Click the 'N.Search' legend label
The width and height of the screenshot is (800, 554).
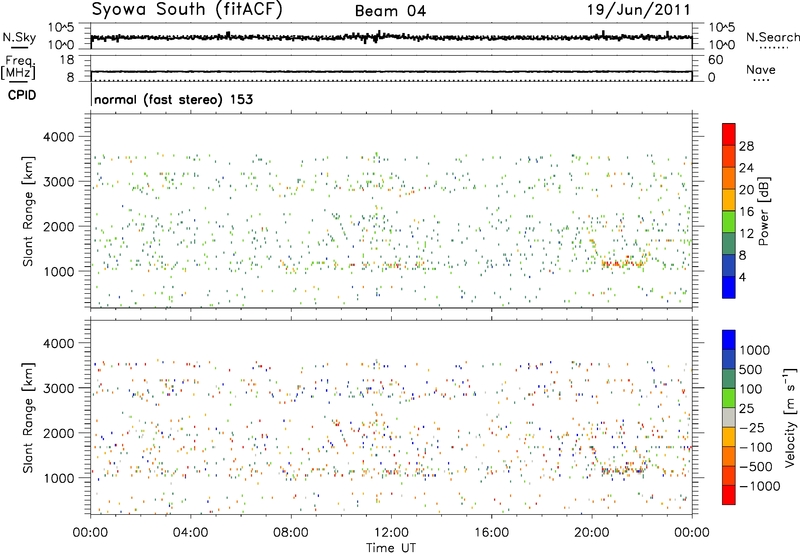pyautogui.click(x=772, y=37)
